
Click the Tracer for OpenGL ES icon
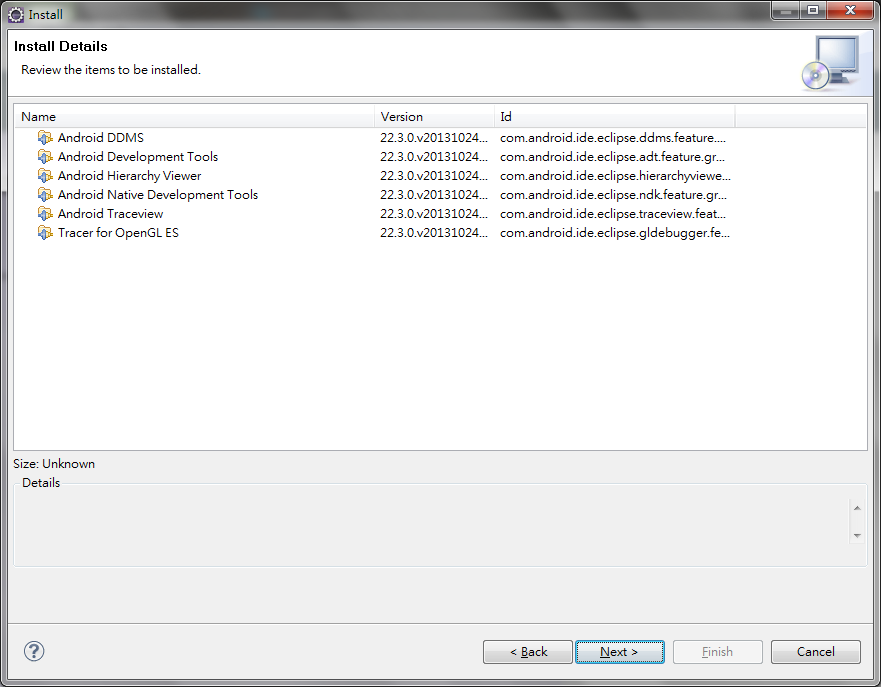point(45,233)
